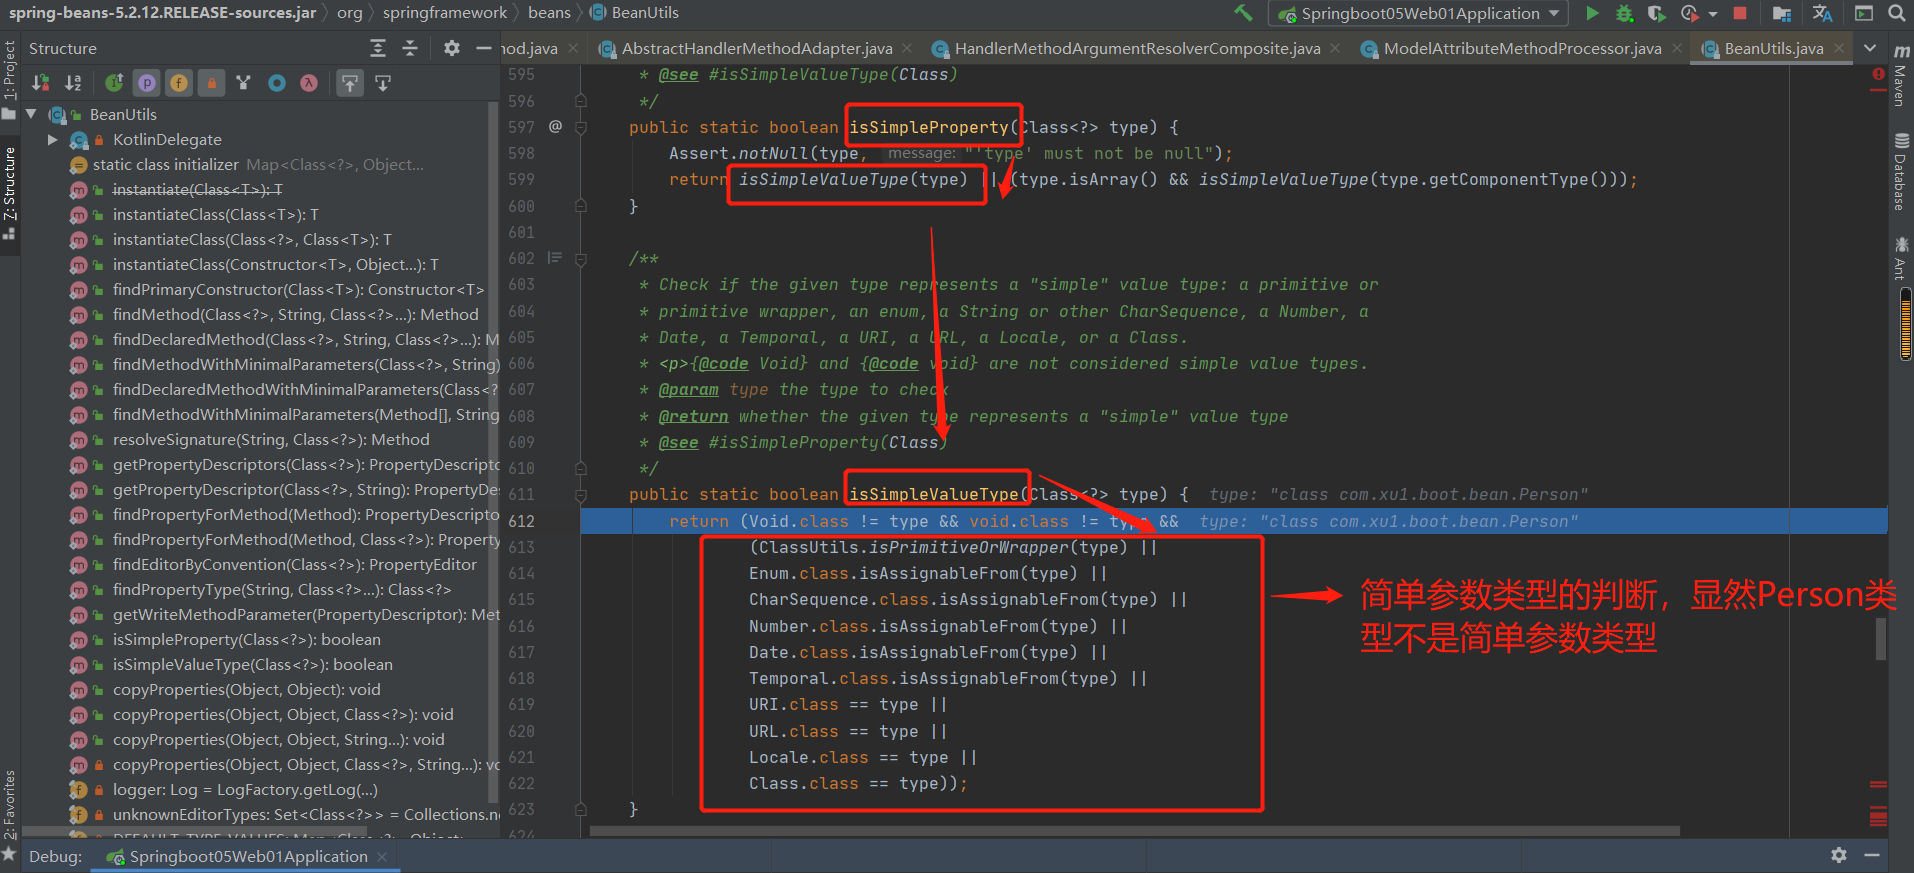Screen dimensions: 1914x873
Task: Collapse the isSimpleProperty method fold at line 597
Action: click(581, 127)
